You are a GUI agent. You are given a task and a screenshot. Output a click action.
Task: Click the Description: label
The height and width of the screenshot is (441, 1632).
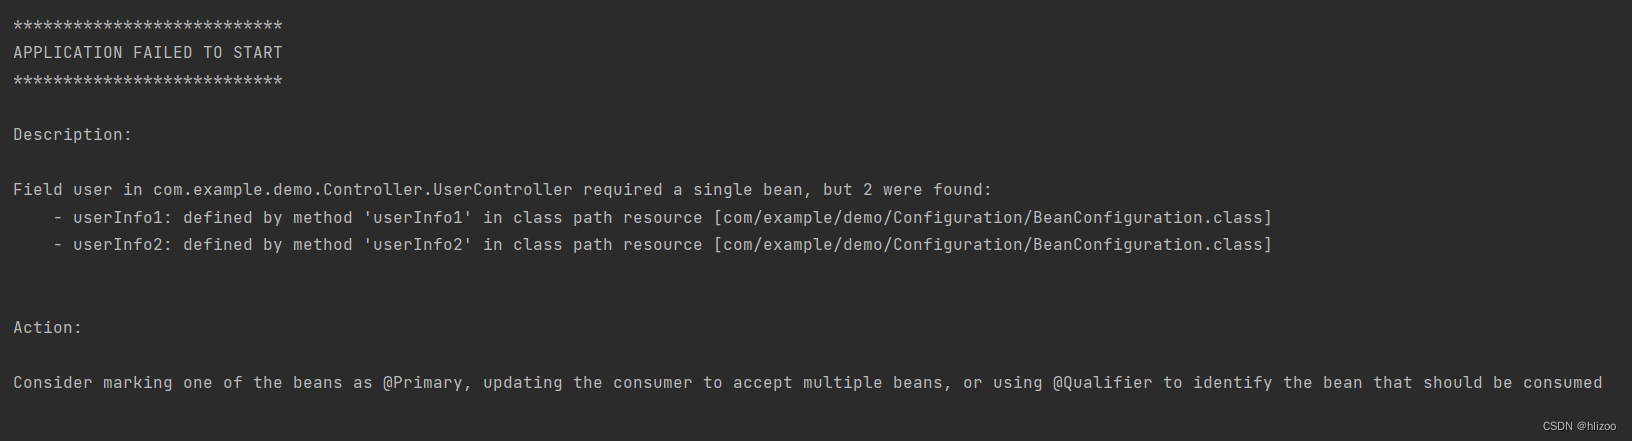[72, 135]
